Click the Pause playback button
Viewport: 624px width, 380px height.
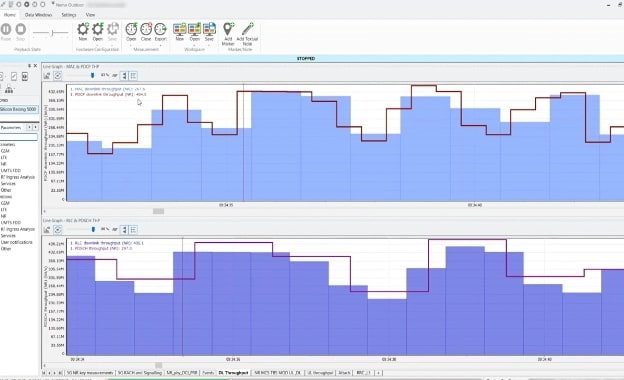point(6,29)
